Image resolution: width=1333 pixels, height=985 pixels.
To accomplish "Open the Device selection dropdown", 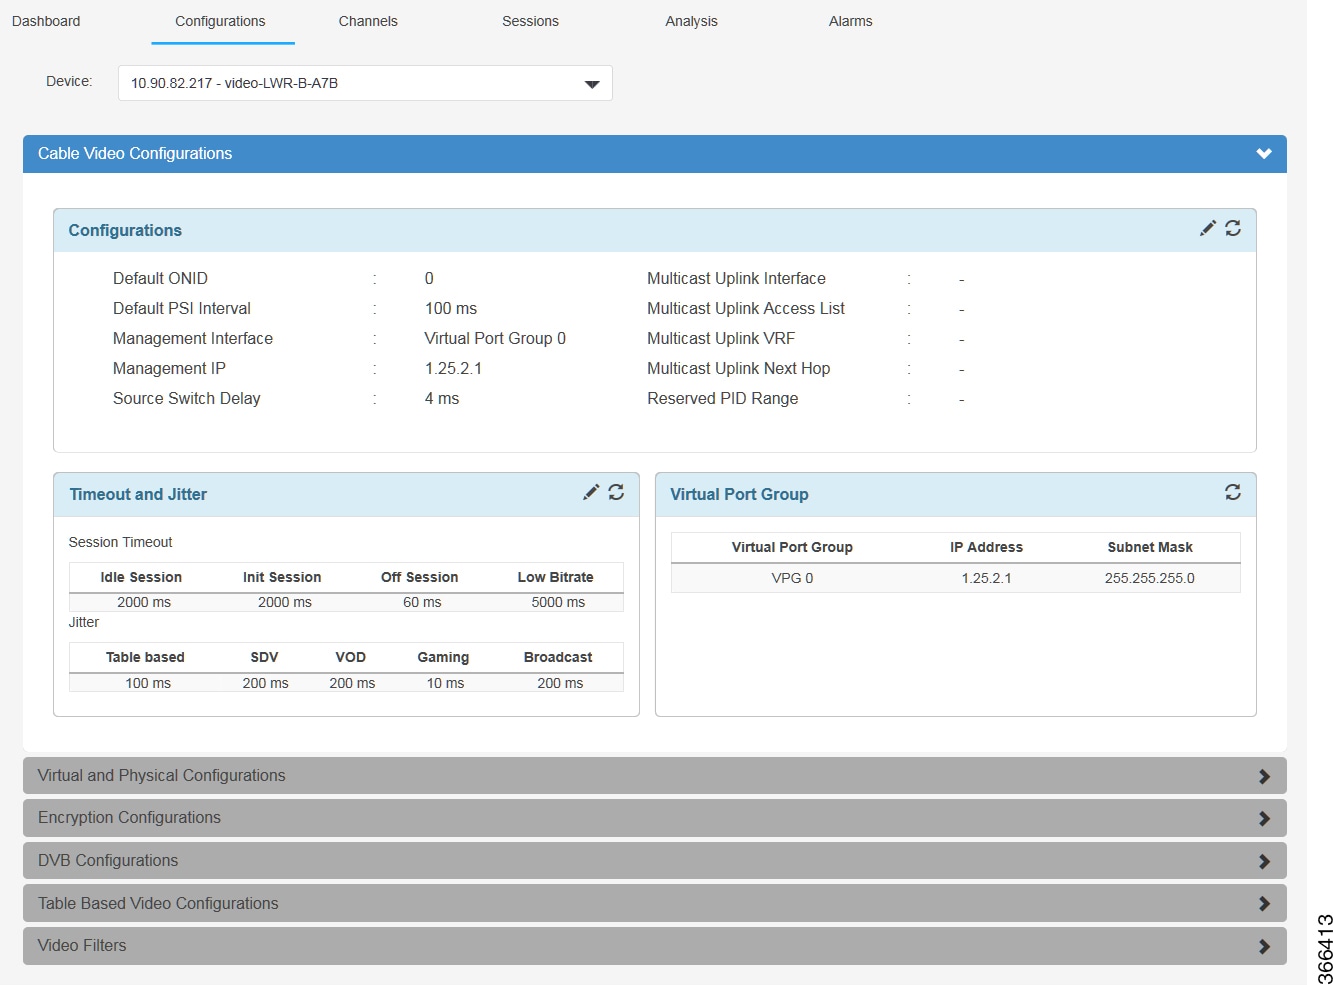I will pyautogui.click(x=590, y=84).
